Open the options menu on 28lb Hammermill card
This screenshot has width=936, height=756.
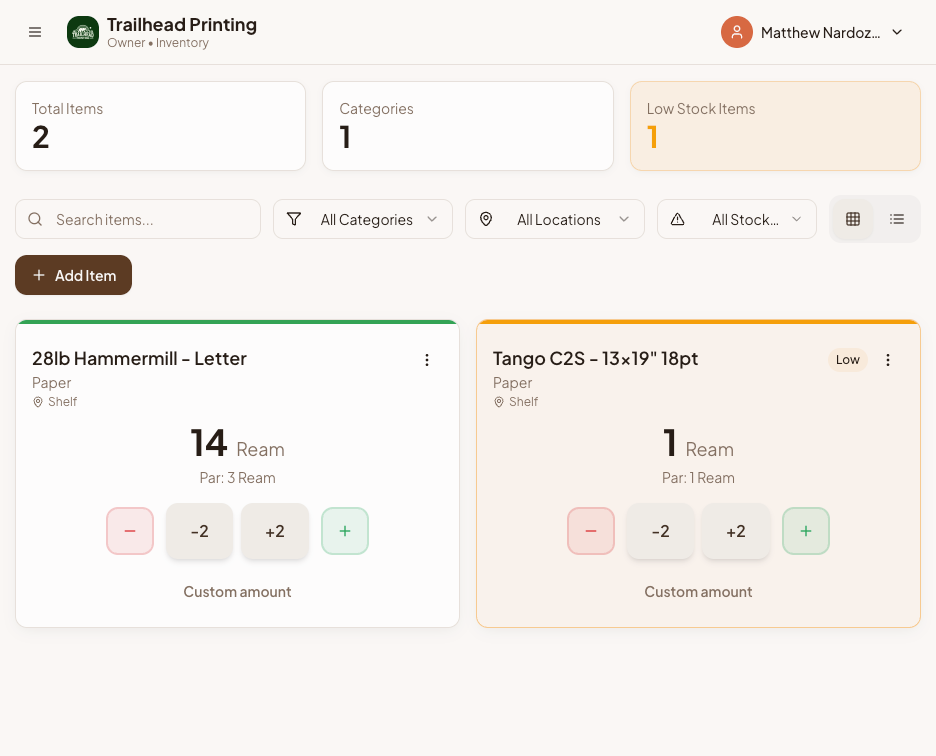coord(427,360)
